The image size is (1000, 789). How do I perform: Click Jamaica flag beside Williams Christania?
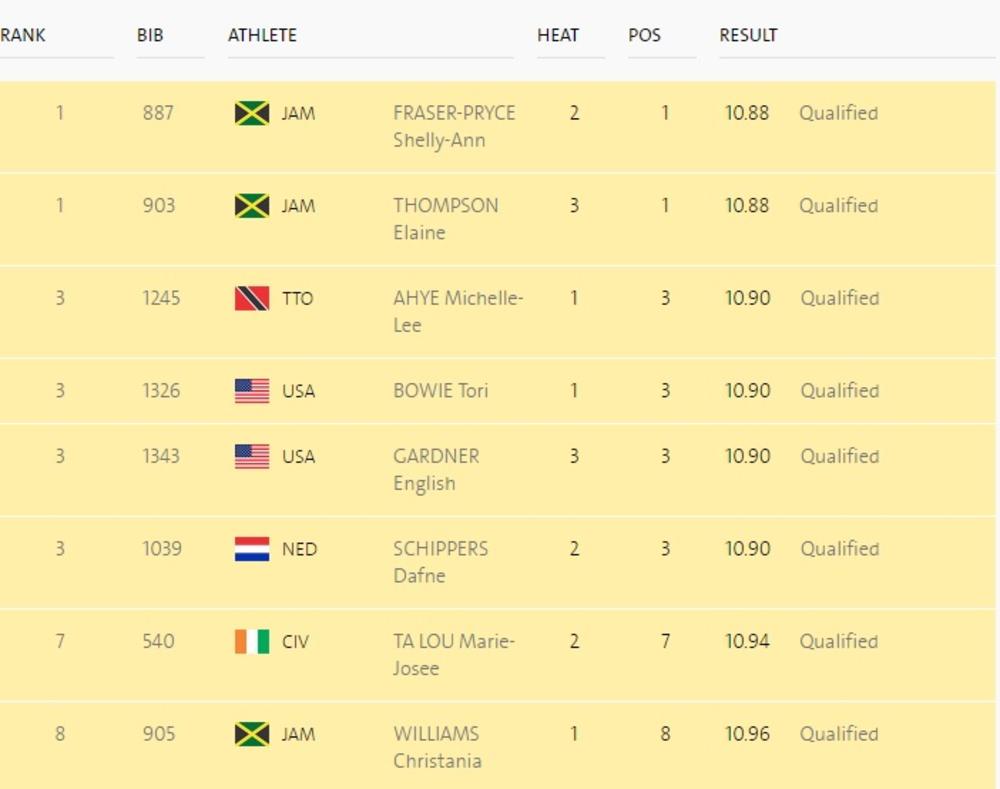coord(252,734)
